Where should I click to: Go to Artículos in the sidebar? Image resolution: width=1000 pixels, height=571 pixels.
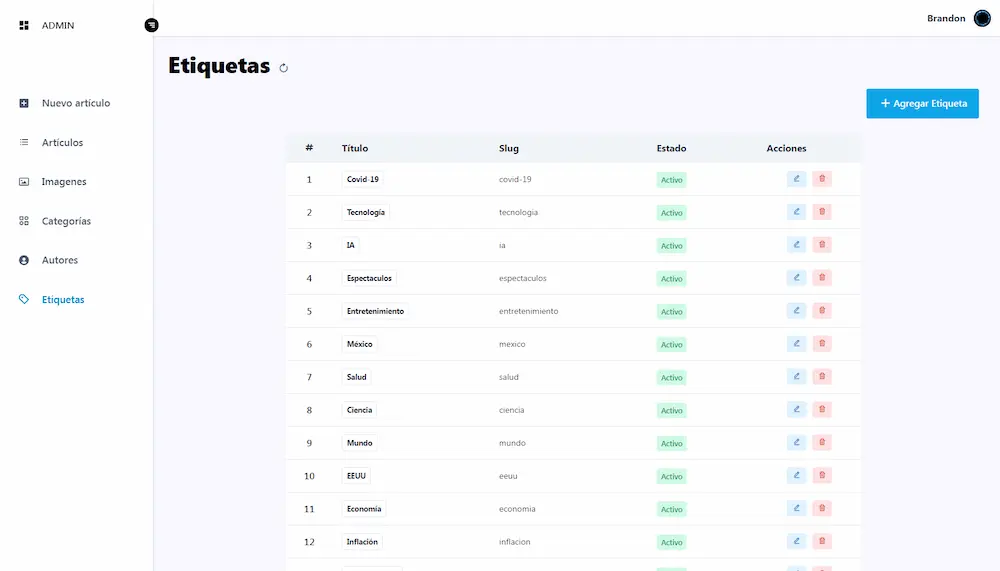(x=62, y=143)
